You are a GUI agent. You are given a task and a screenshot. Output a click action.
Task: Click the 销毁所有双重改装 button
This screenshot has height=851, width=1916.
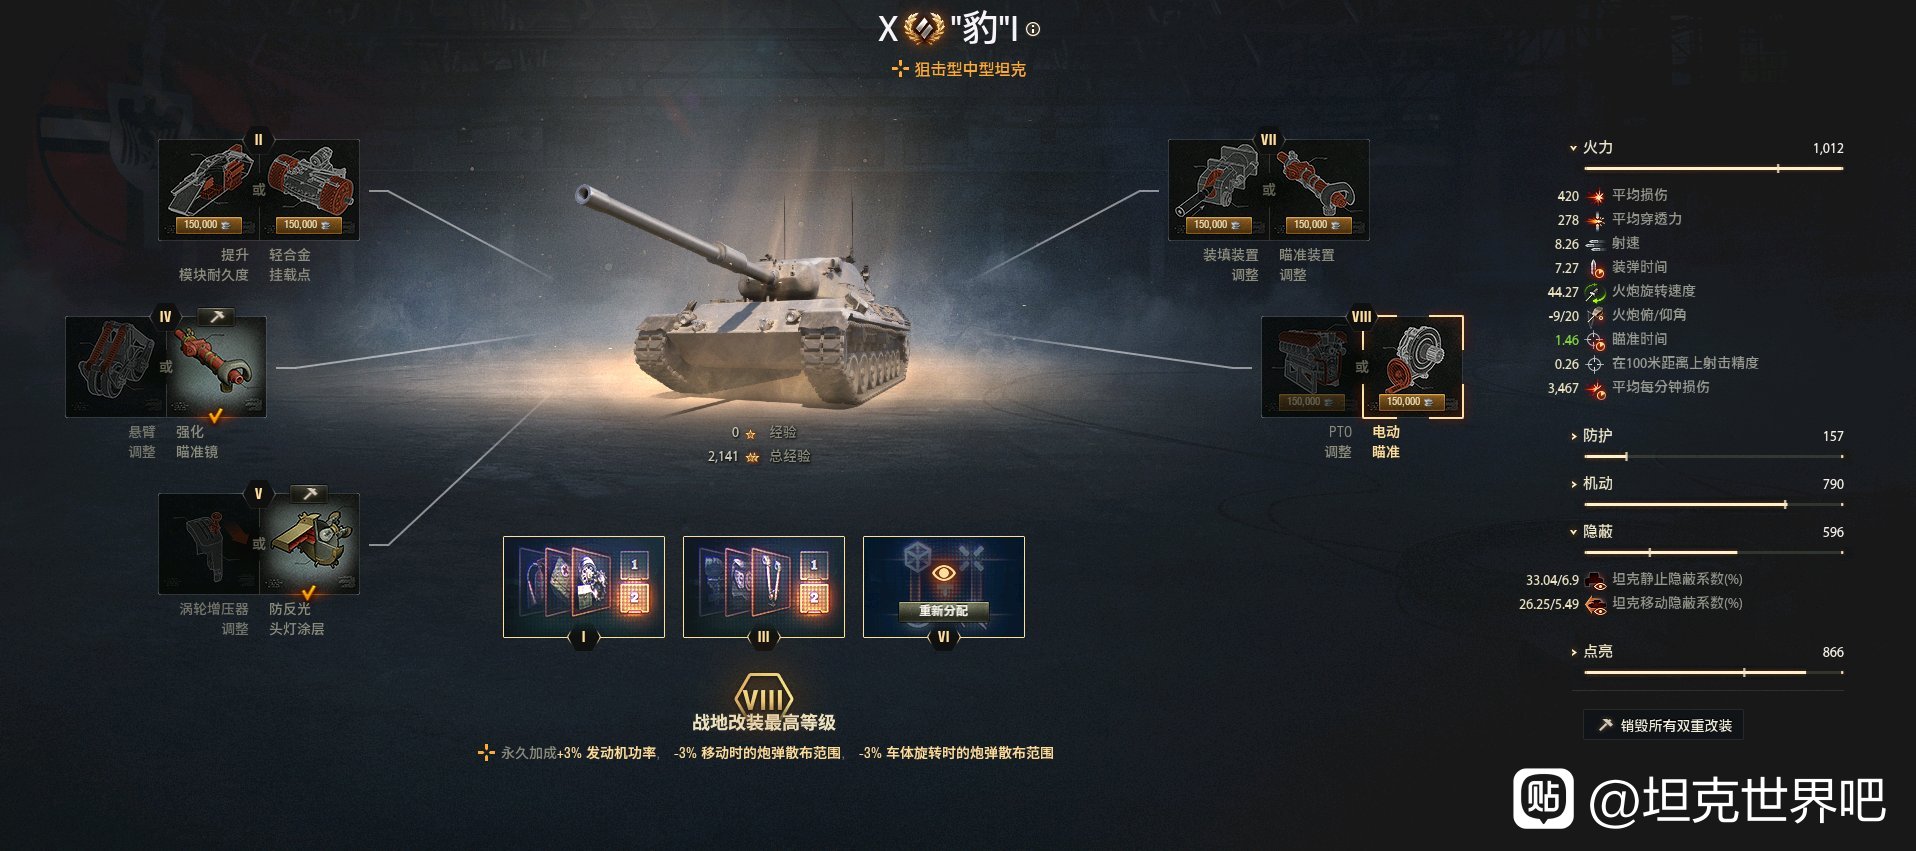tap(1663, 725)
